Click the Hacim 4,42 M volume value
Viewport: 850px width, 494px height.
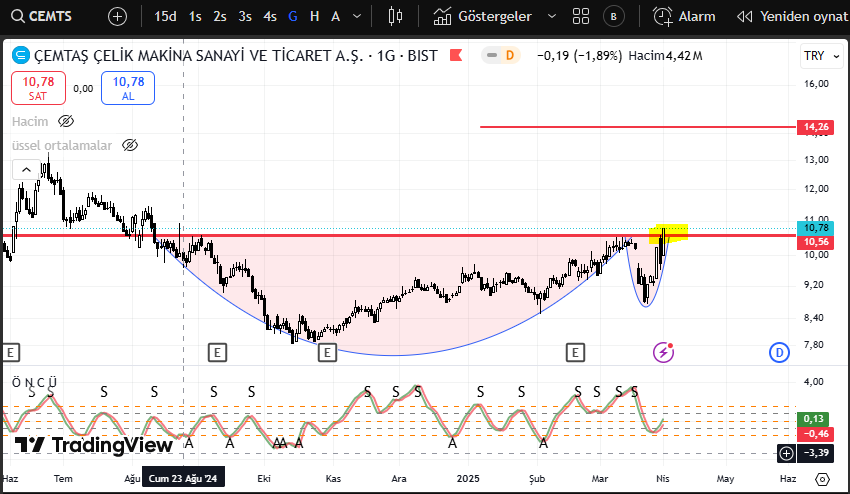pos(665,55)
